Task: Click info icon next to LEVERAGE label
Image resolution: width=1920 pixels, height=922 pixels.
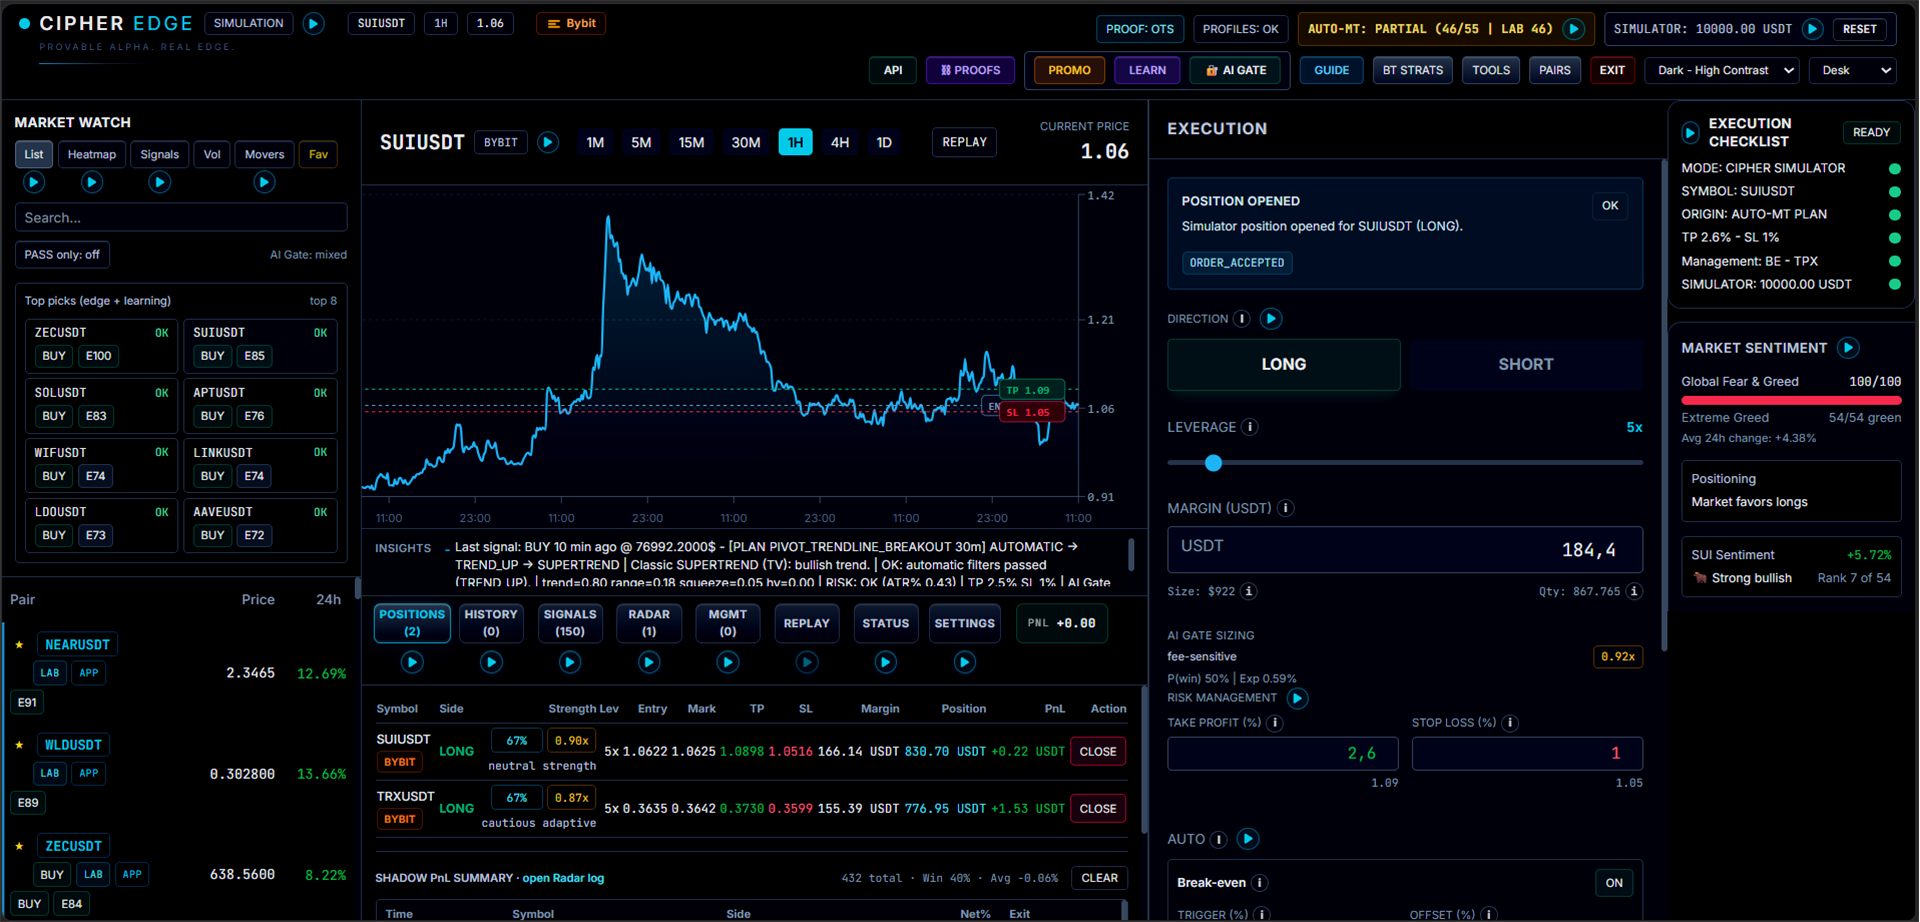Action: click(1250, 427)
